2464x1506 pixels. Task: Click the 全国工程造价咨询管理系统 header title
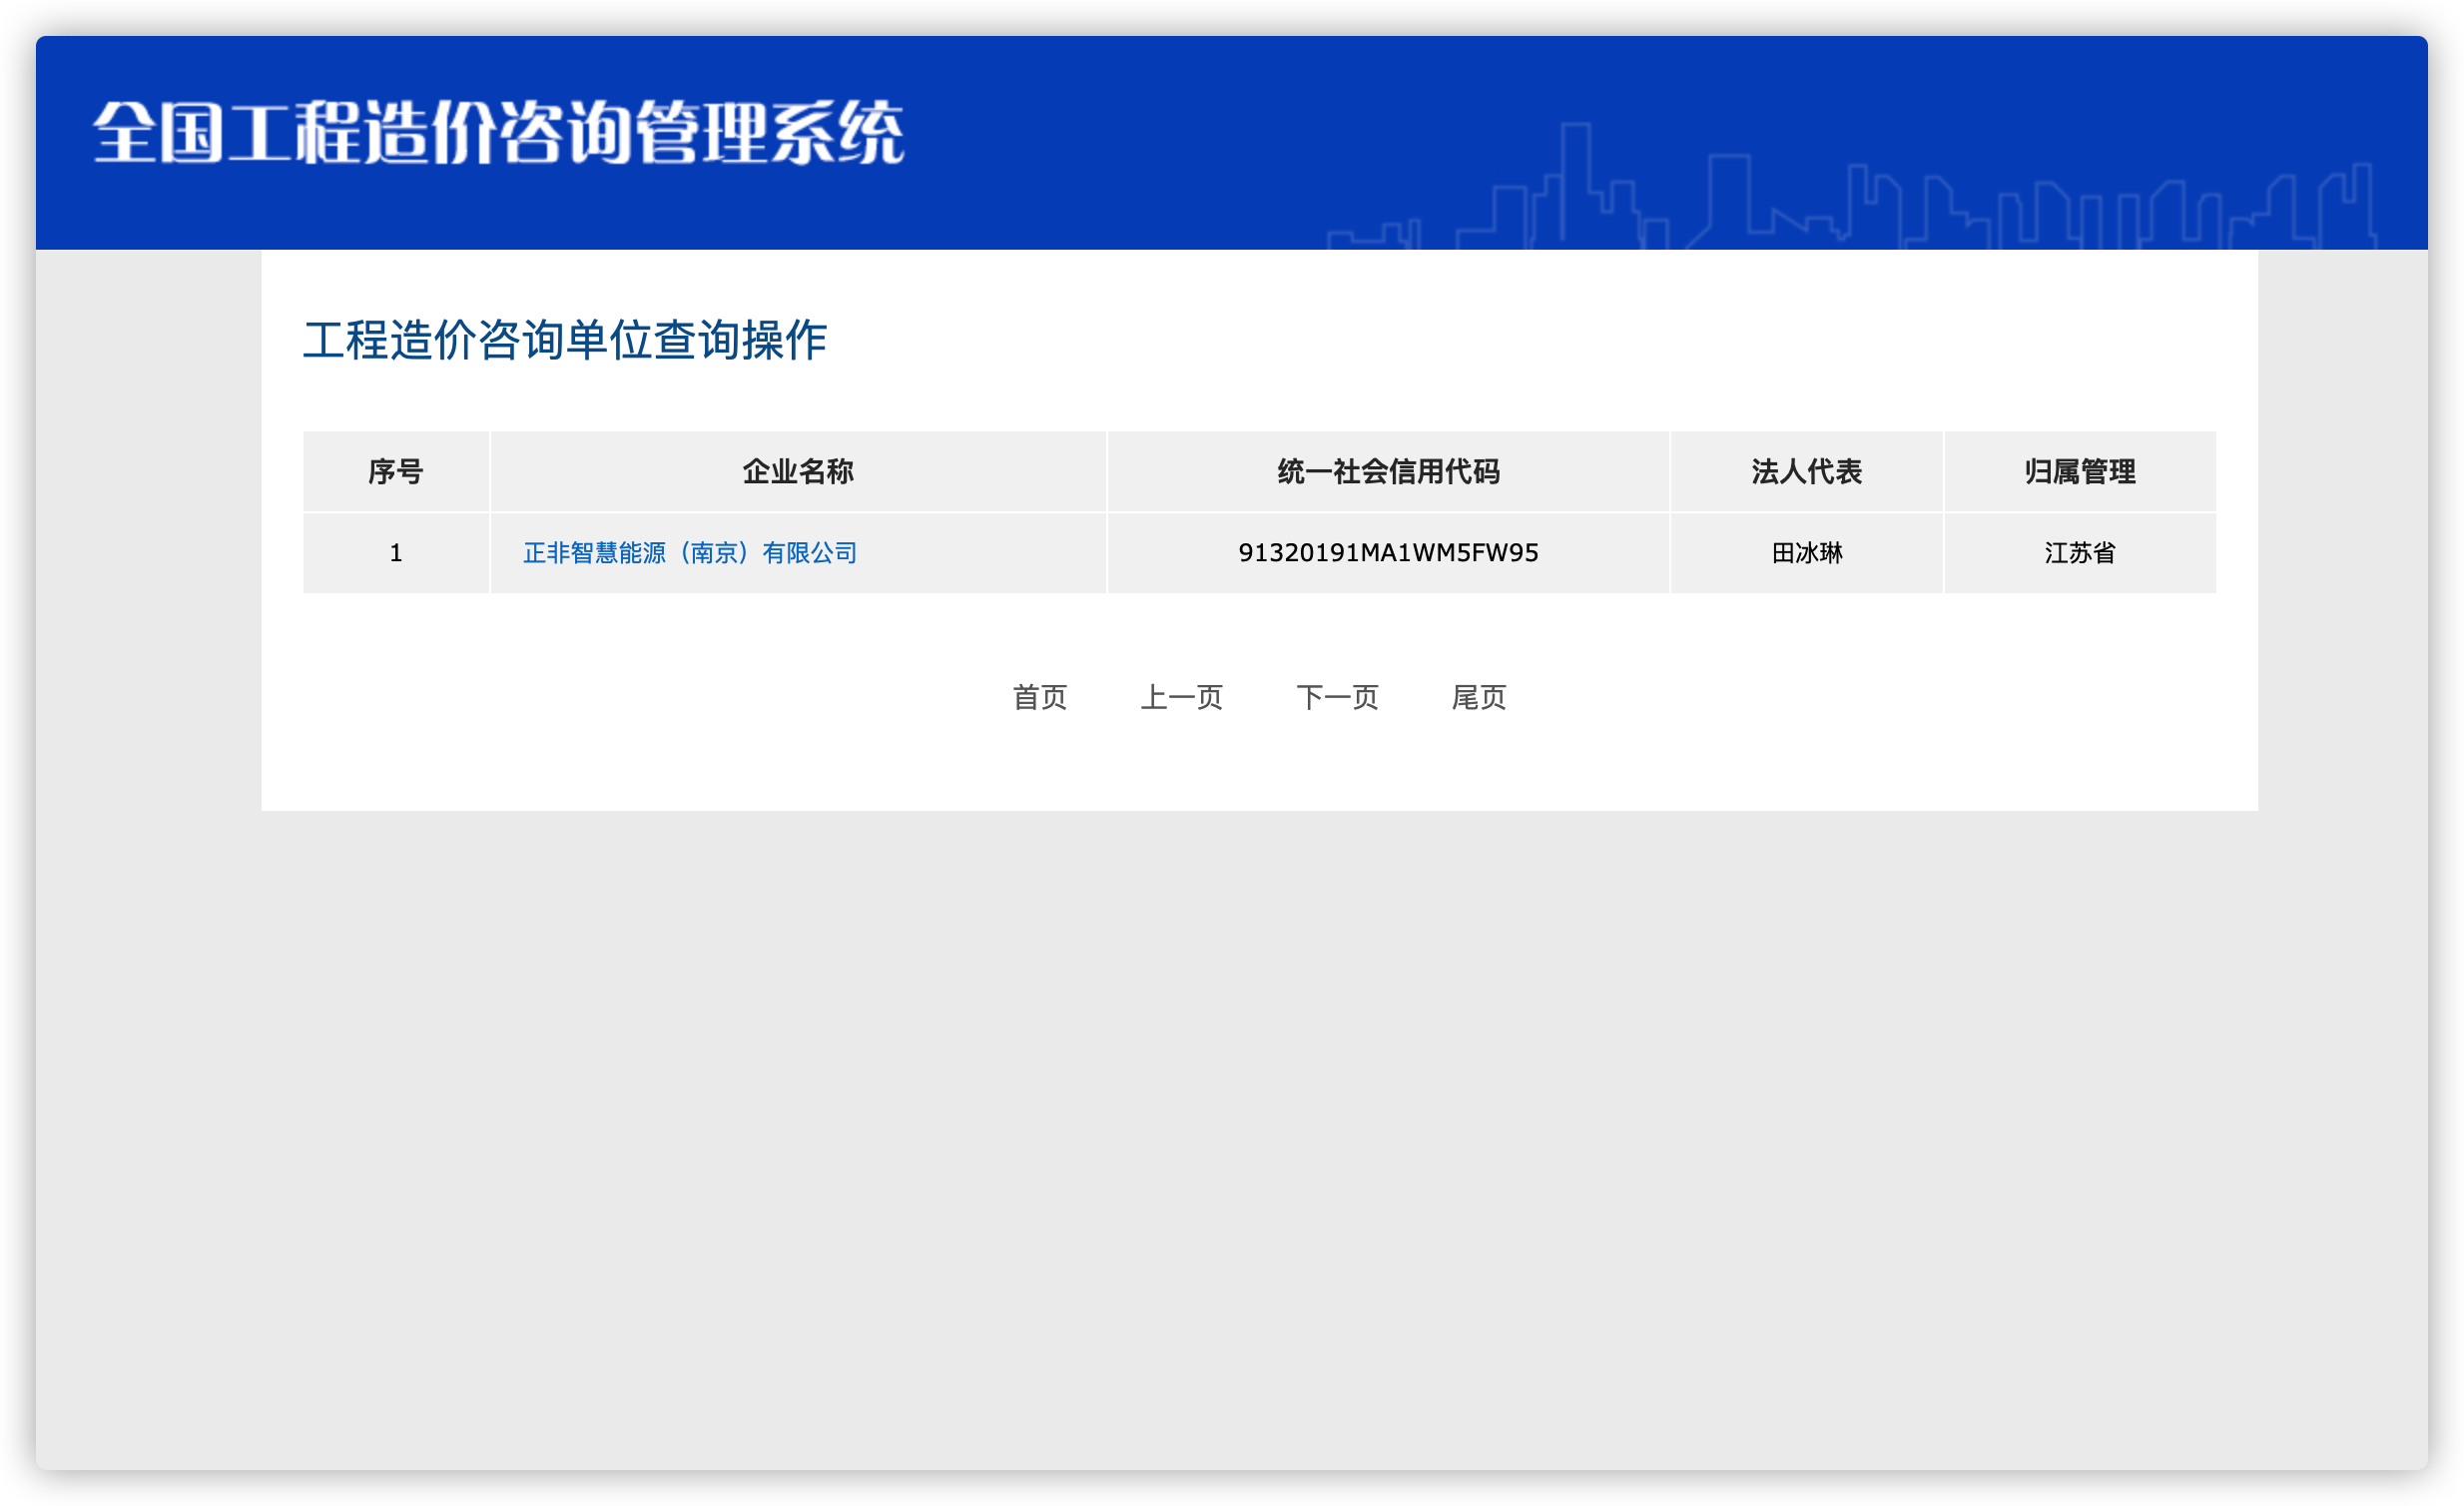pyautogui.click(x=499, y=132)
